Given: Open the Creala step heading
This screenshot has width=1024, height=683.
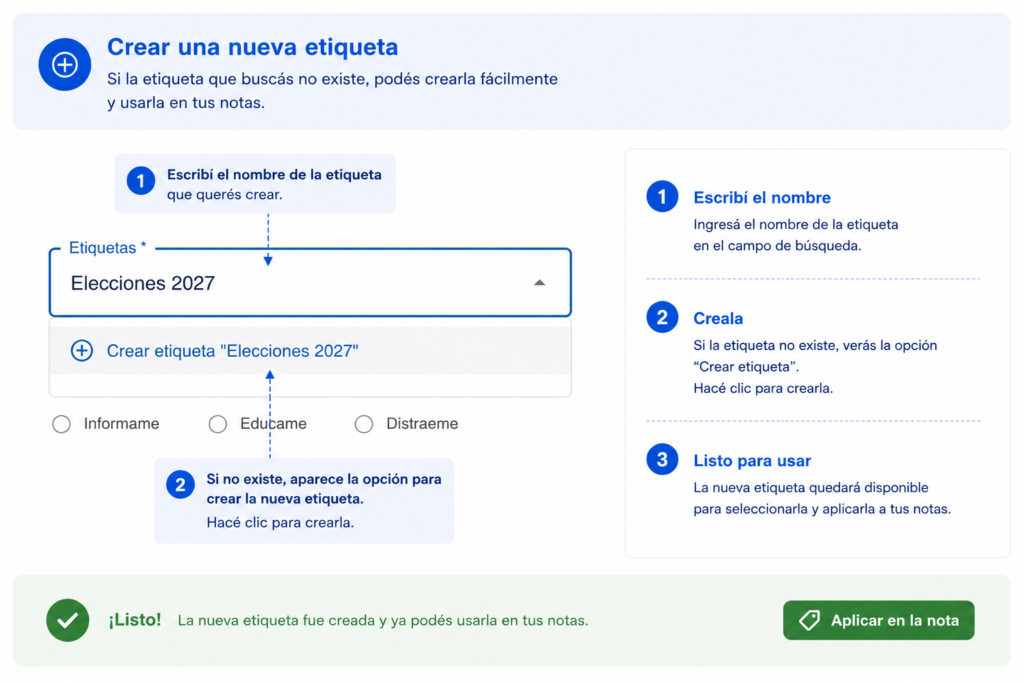Looking at the screenshot, I should point(718,319).
